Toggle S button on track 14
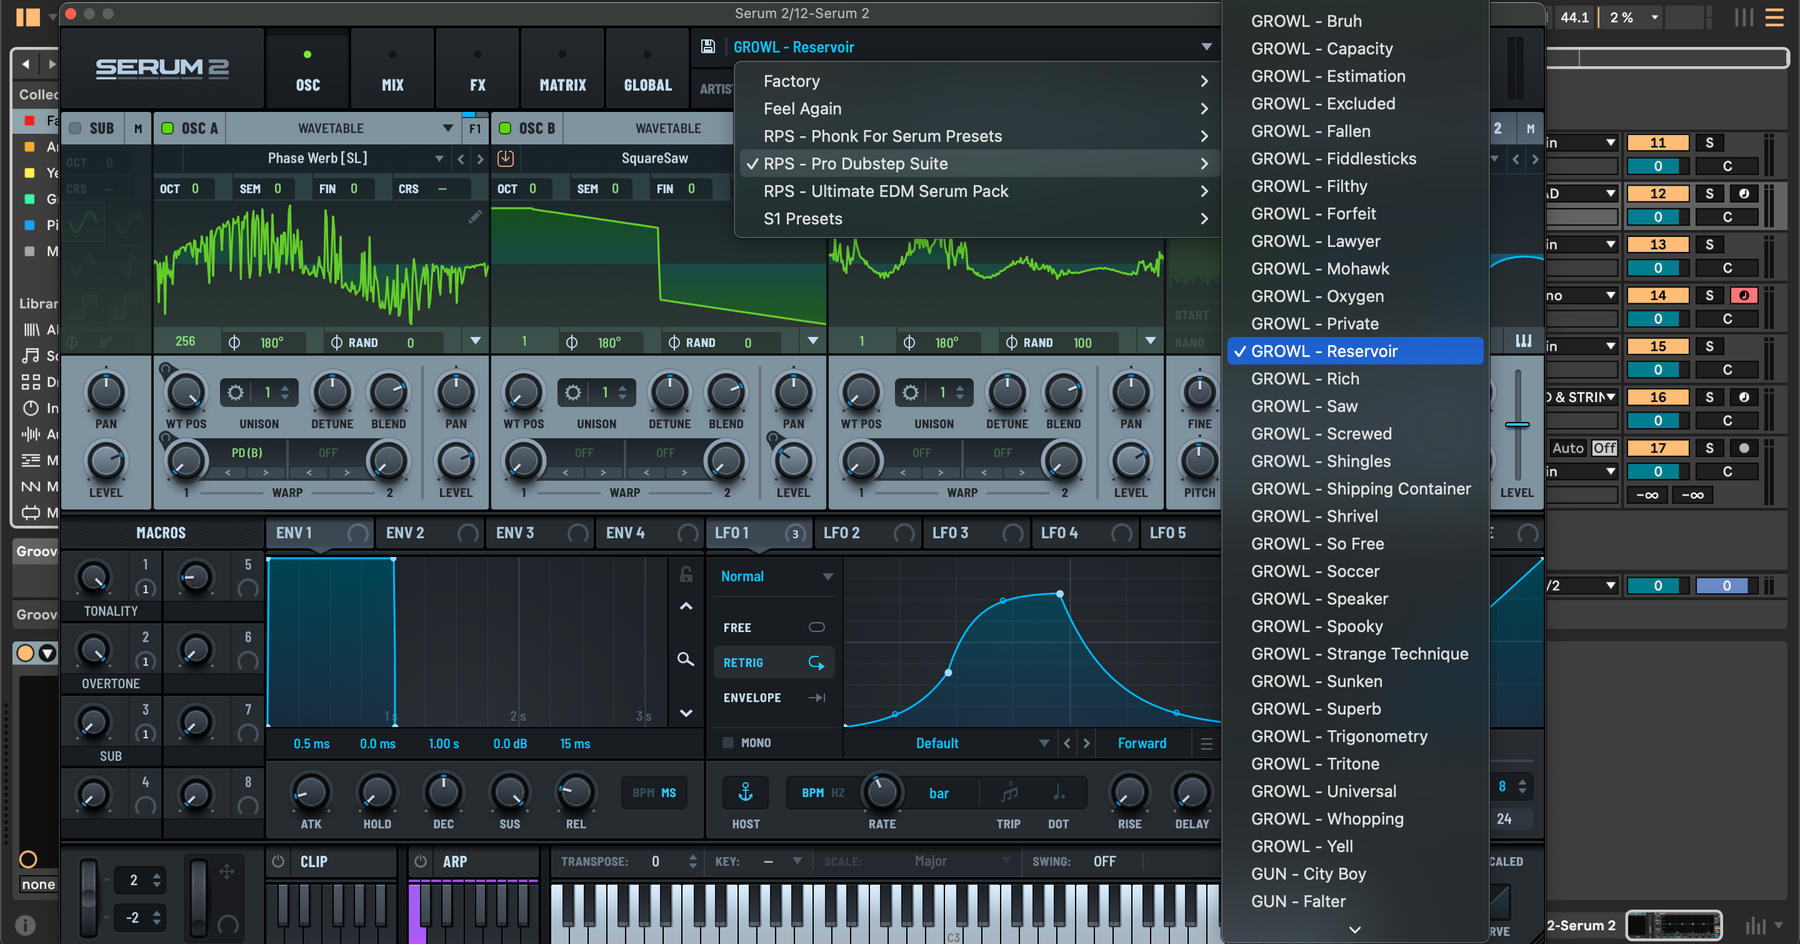 pos(1710,295)
